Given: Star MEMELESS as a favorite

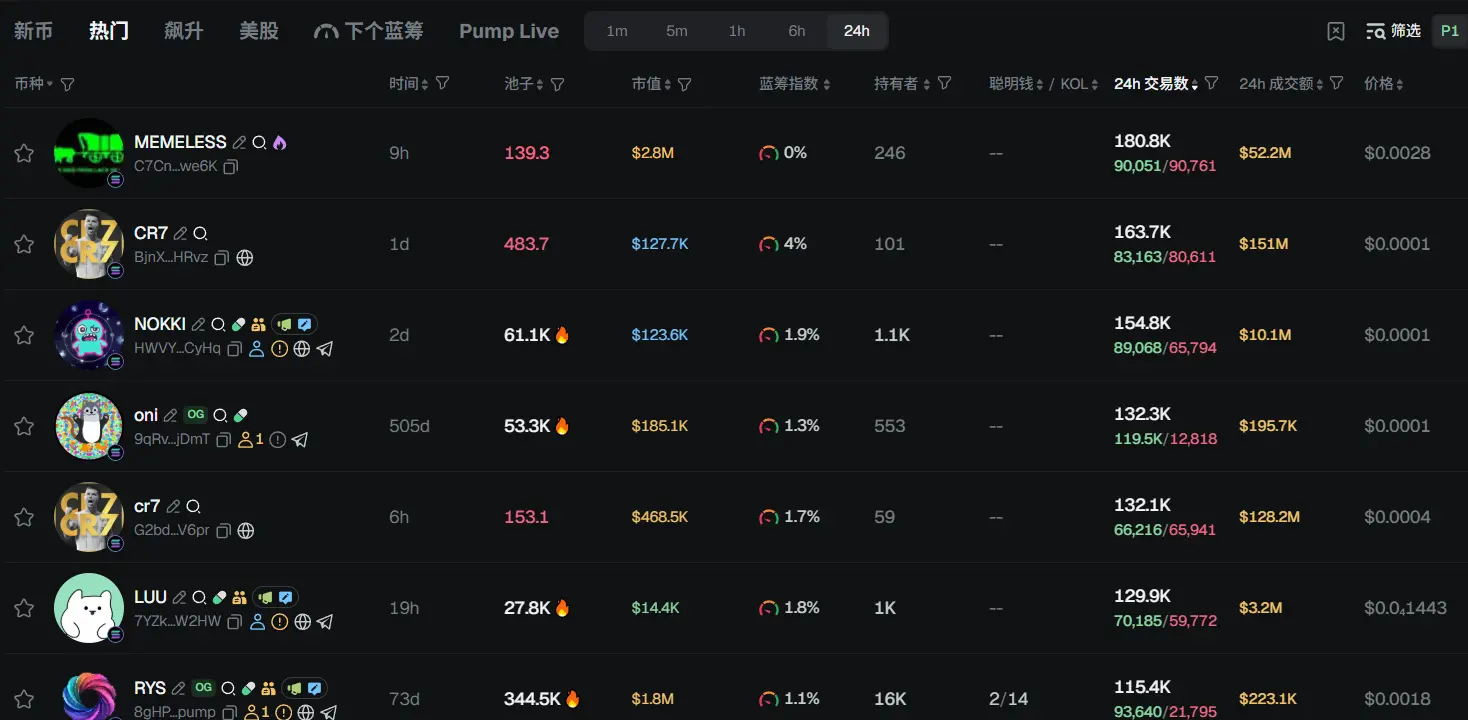Looking at the screenshot, I should [x=24, y=153].
